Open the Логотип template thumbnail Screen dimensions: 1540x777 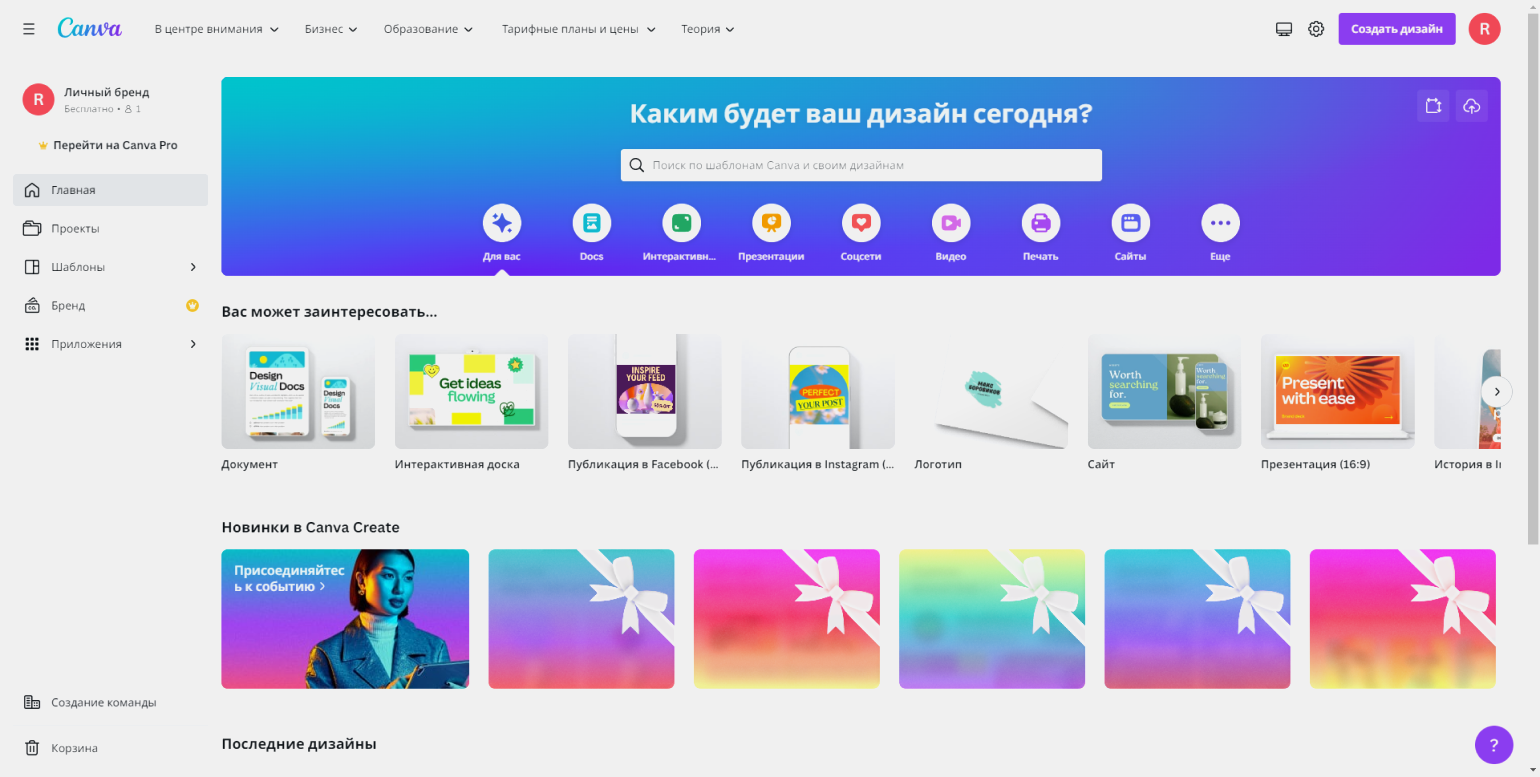pyautogui.click(x=991, y=391)
